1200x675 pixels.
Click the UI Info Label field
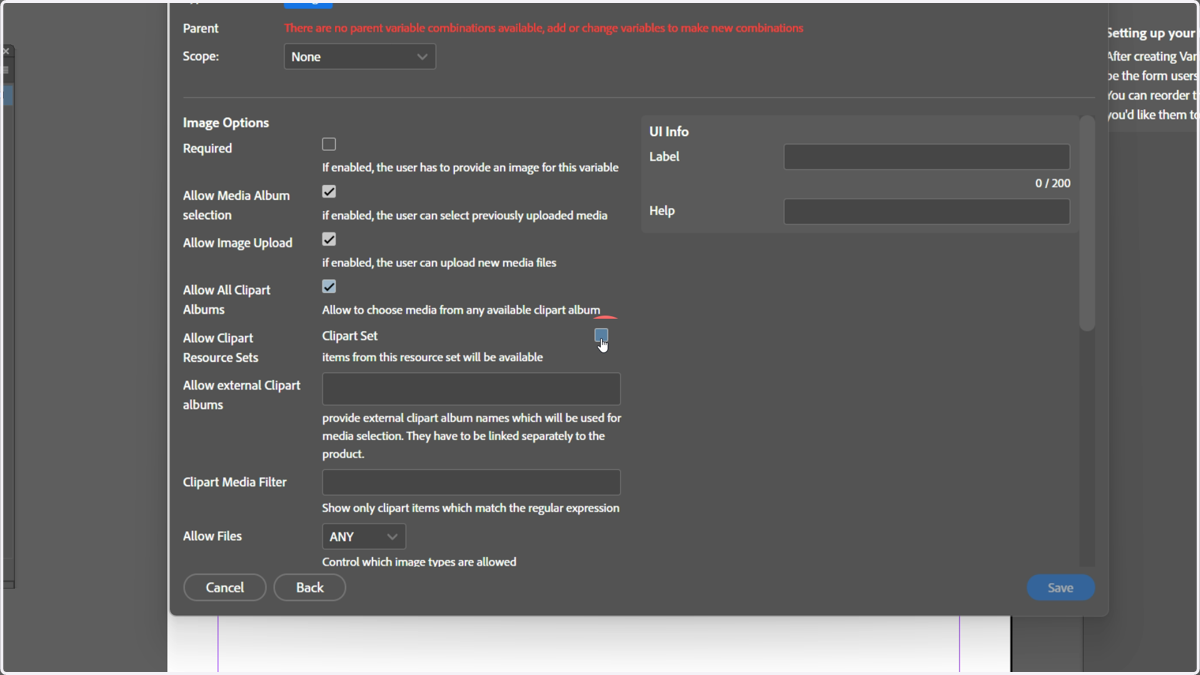coord(927,157)
